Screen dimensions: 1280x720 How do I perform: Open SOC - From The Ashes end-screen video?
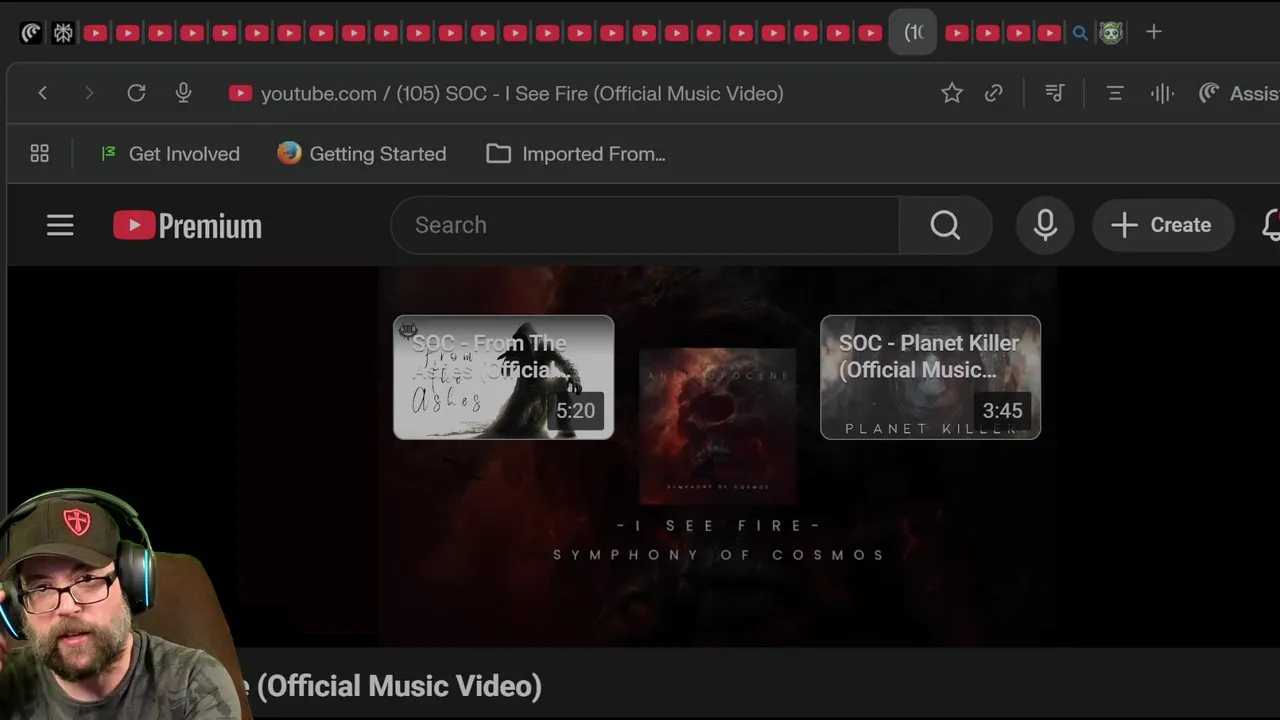pyautogui.click(x=503, y=377)
